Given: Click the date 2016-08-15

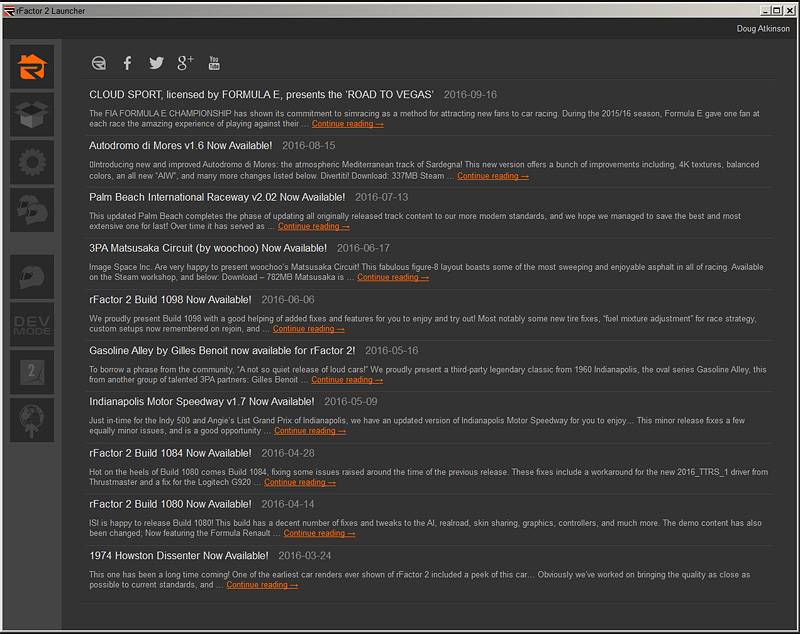Looking at the screenshot, I should (x=309, y=146).
